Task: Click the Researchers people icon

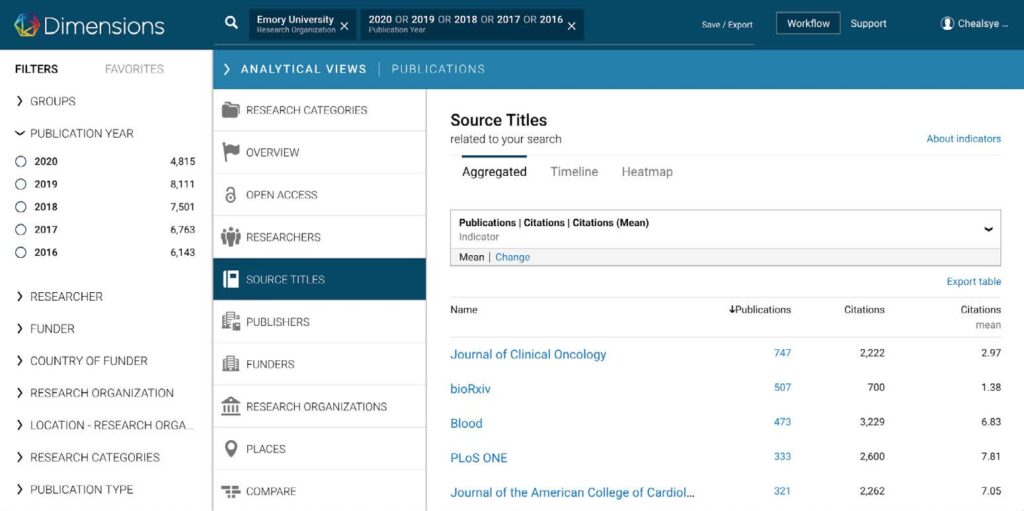Action: [231, 237]
